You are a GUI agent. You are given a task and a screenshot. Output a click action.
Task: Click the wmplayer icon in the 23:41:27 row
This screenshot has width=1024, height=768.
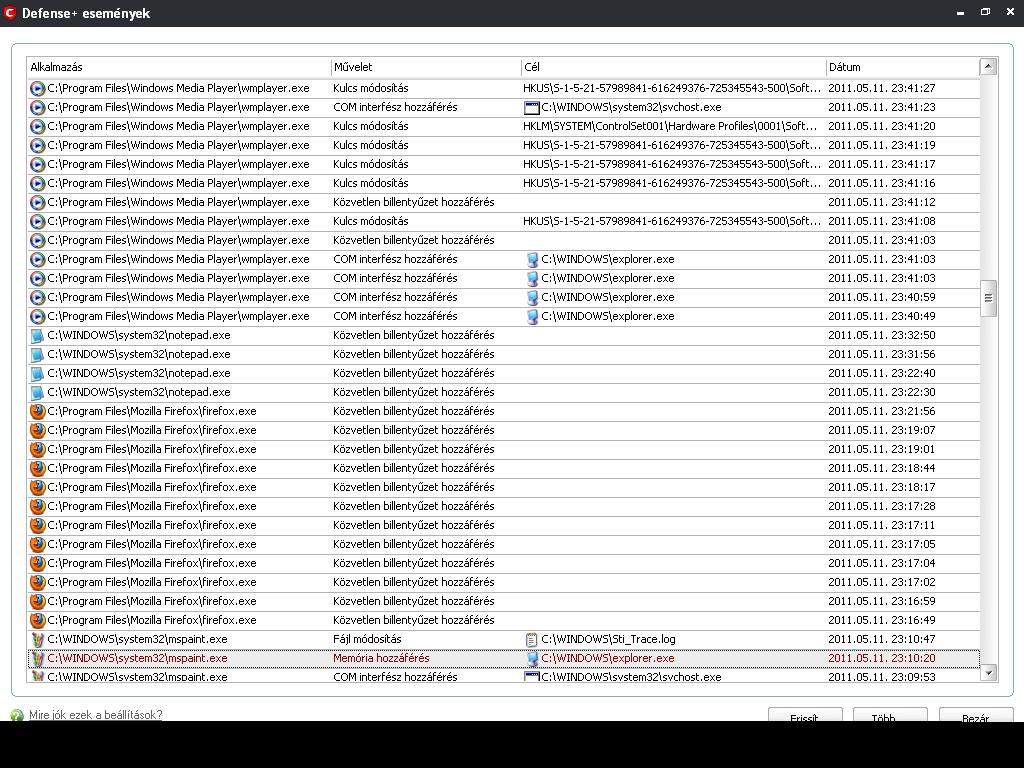pos(38,88)
